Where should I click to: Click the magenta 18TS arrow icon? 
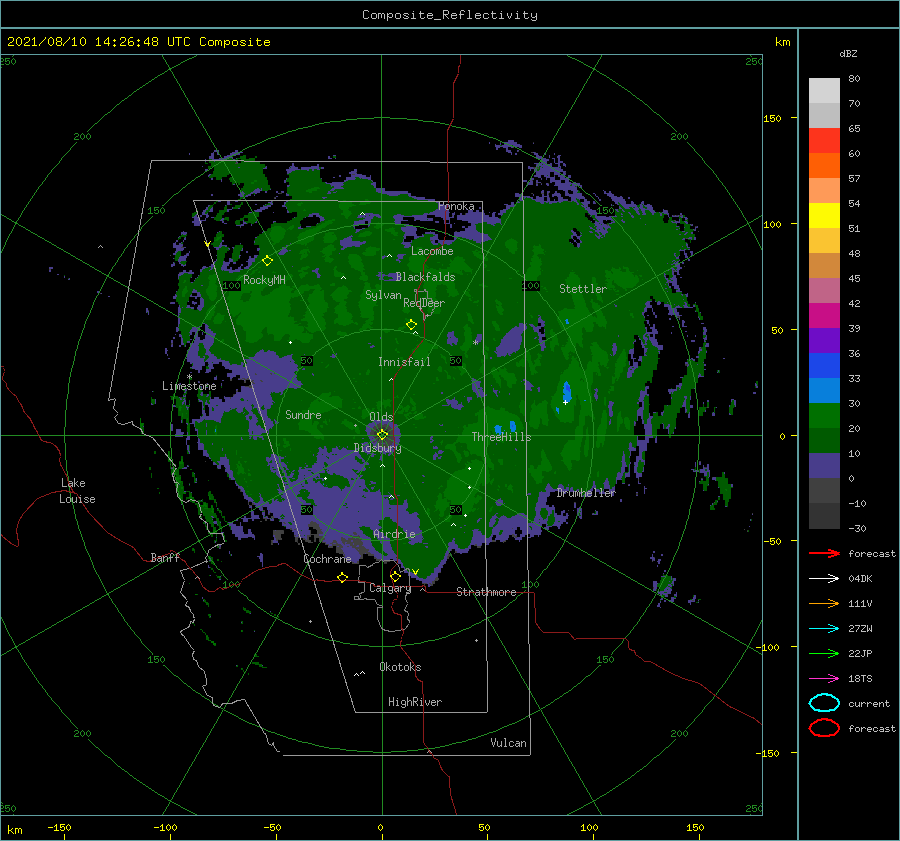click(x=824, y=679)
